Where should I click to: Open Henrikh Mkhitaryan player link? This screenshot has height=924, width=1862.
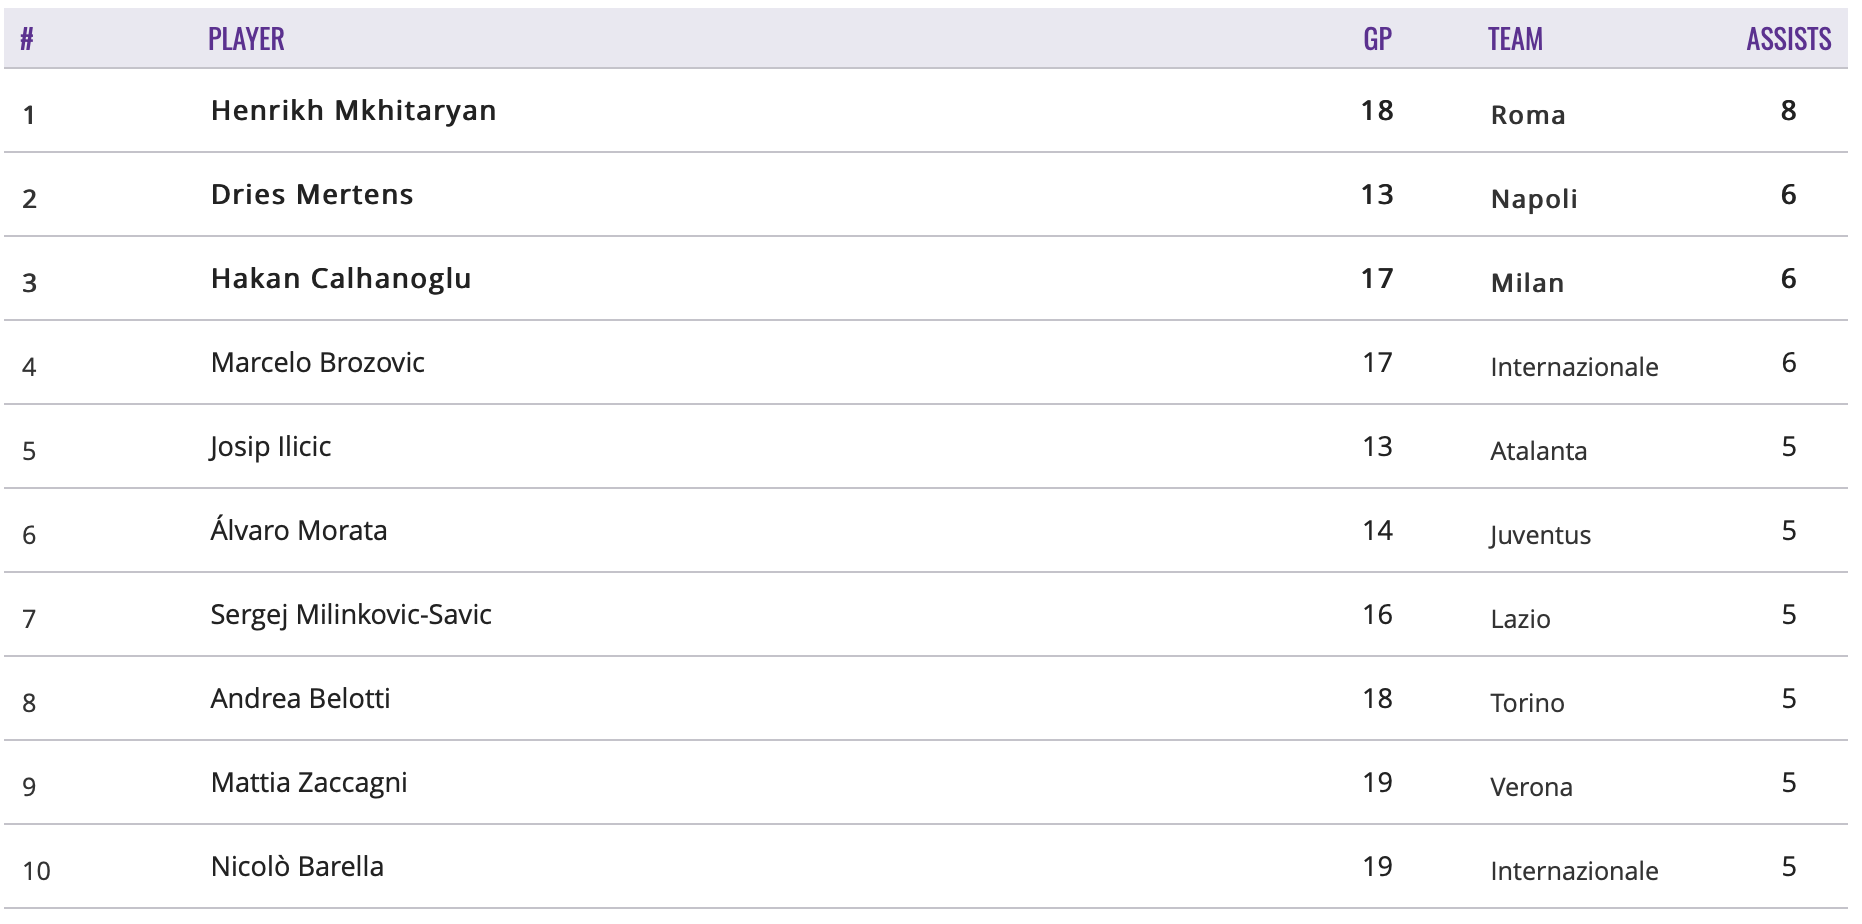click(353, 111)
